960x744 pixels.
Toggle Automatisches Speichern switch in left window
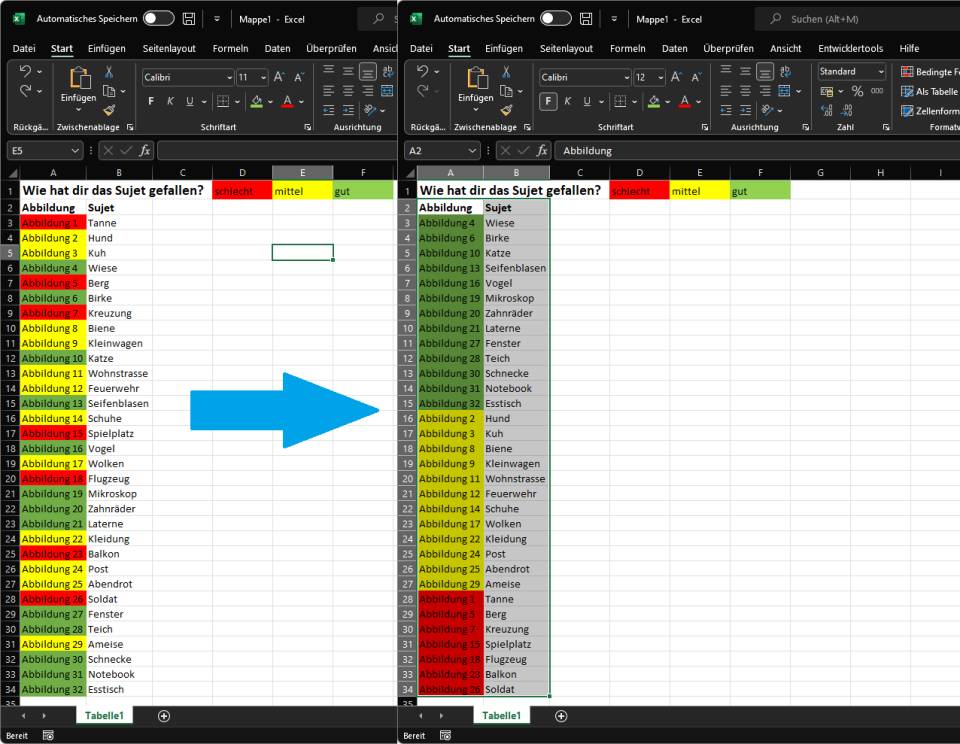point(159,18)
